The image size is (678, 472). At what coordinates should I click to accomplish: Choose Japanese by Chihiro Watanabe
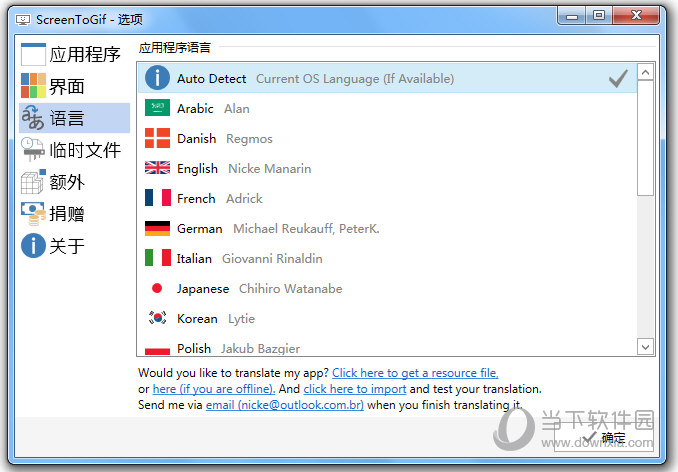[387, 288]
